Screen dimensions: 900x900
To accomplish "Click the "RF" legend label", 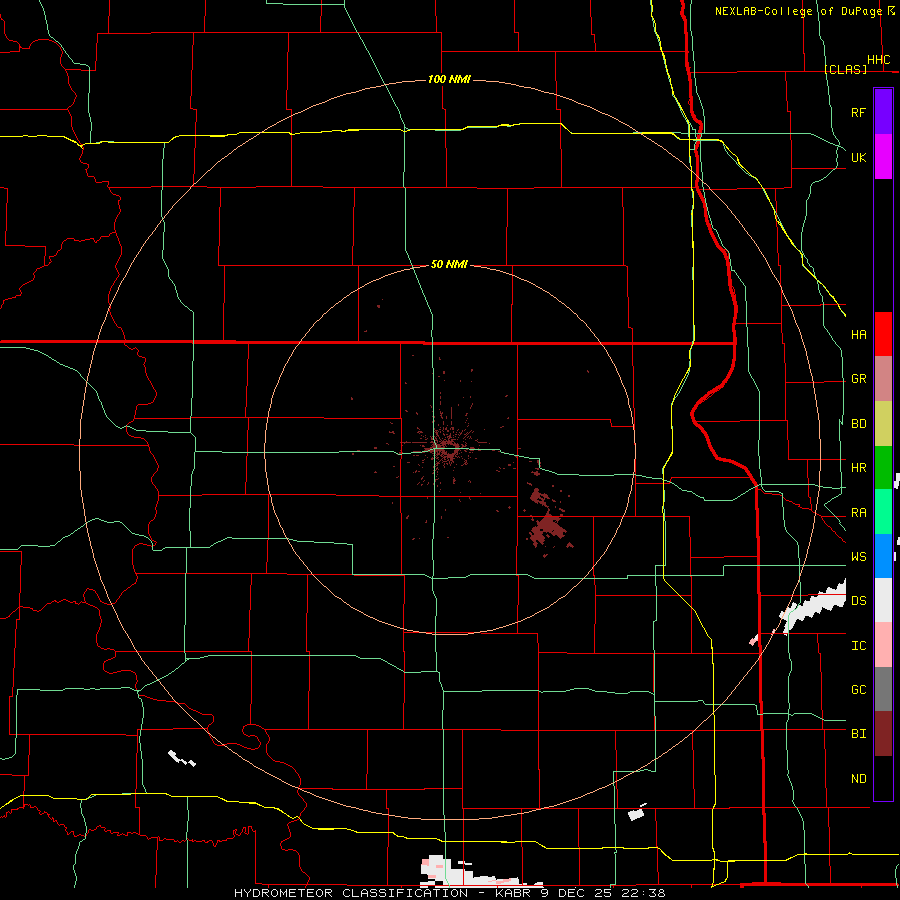I will [858, 112].
